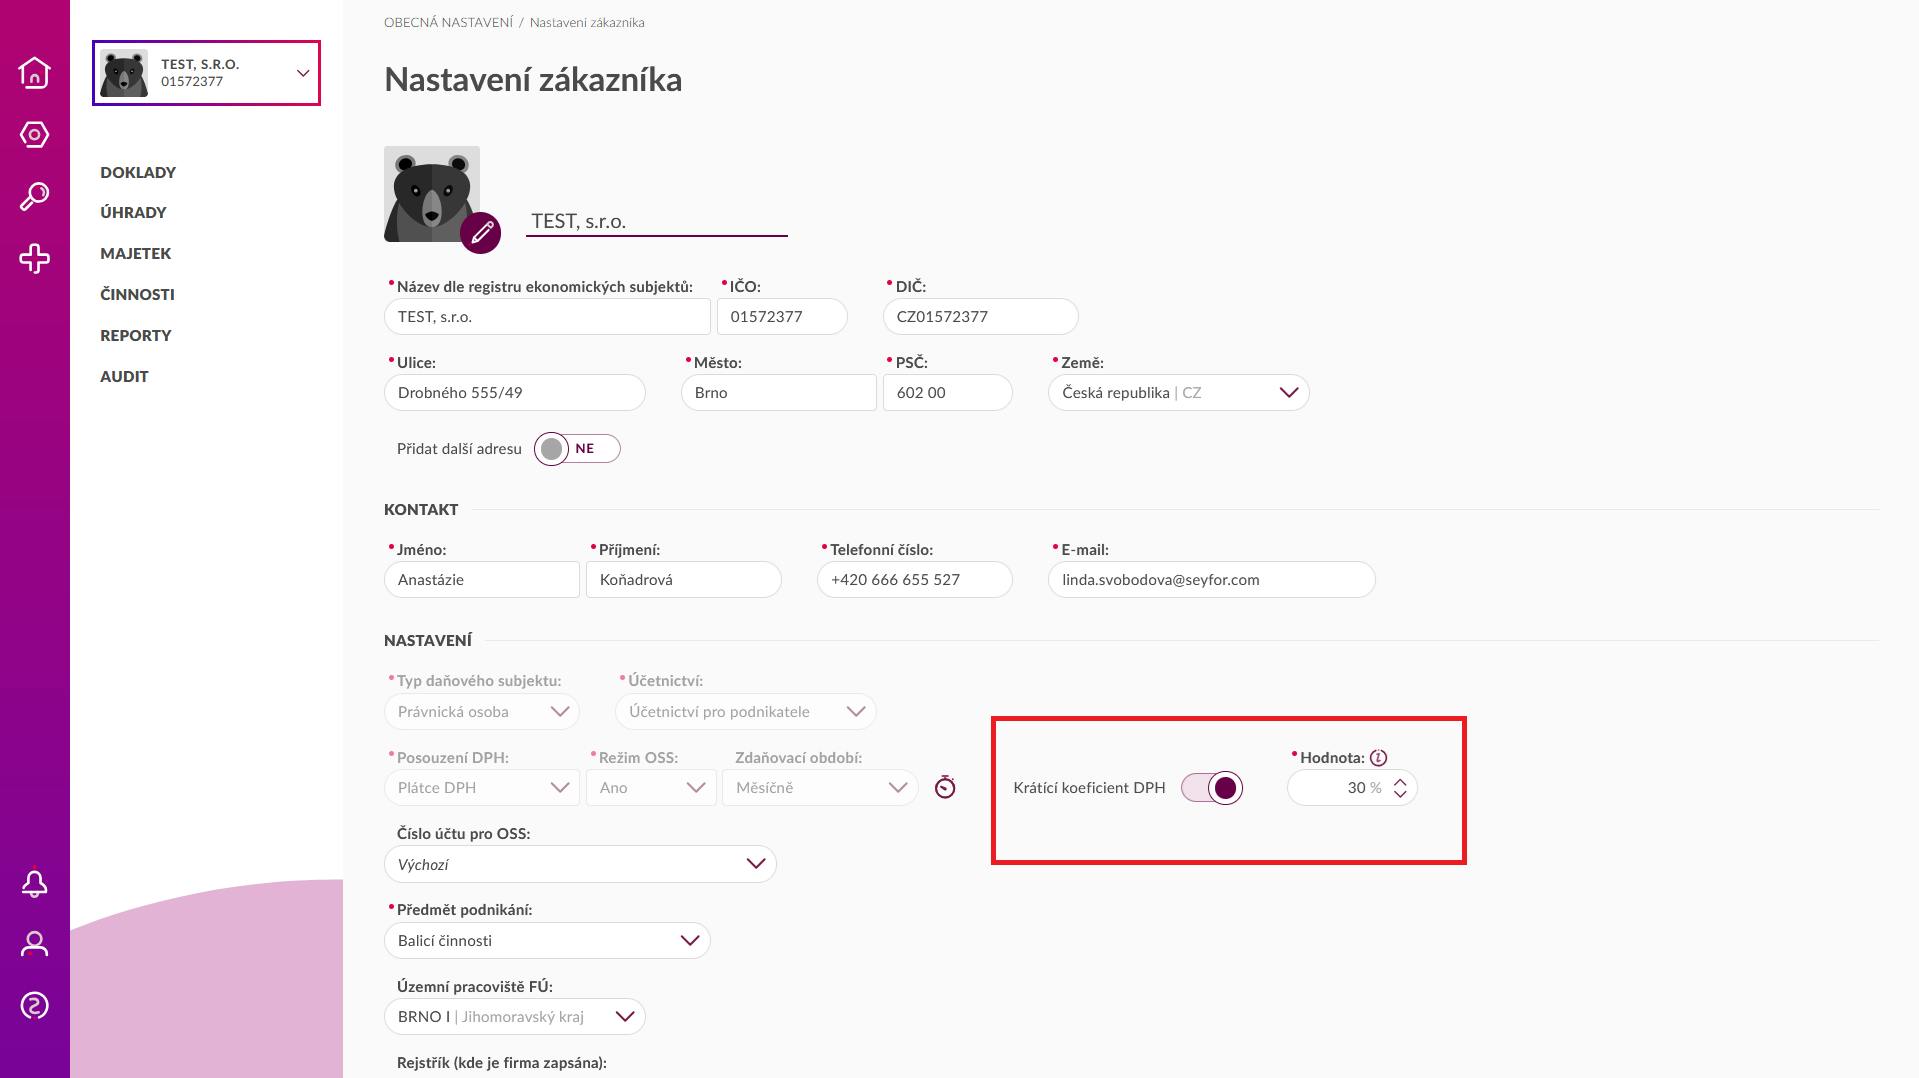
Task: Click the pencil edit avatar icon
Action: (x=481, y=233)
